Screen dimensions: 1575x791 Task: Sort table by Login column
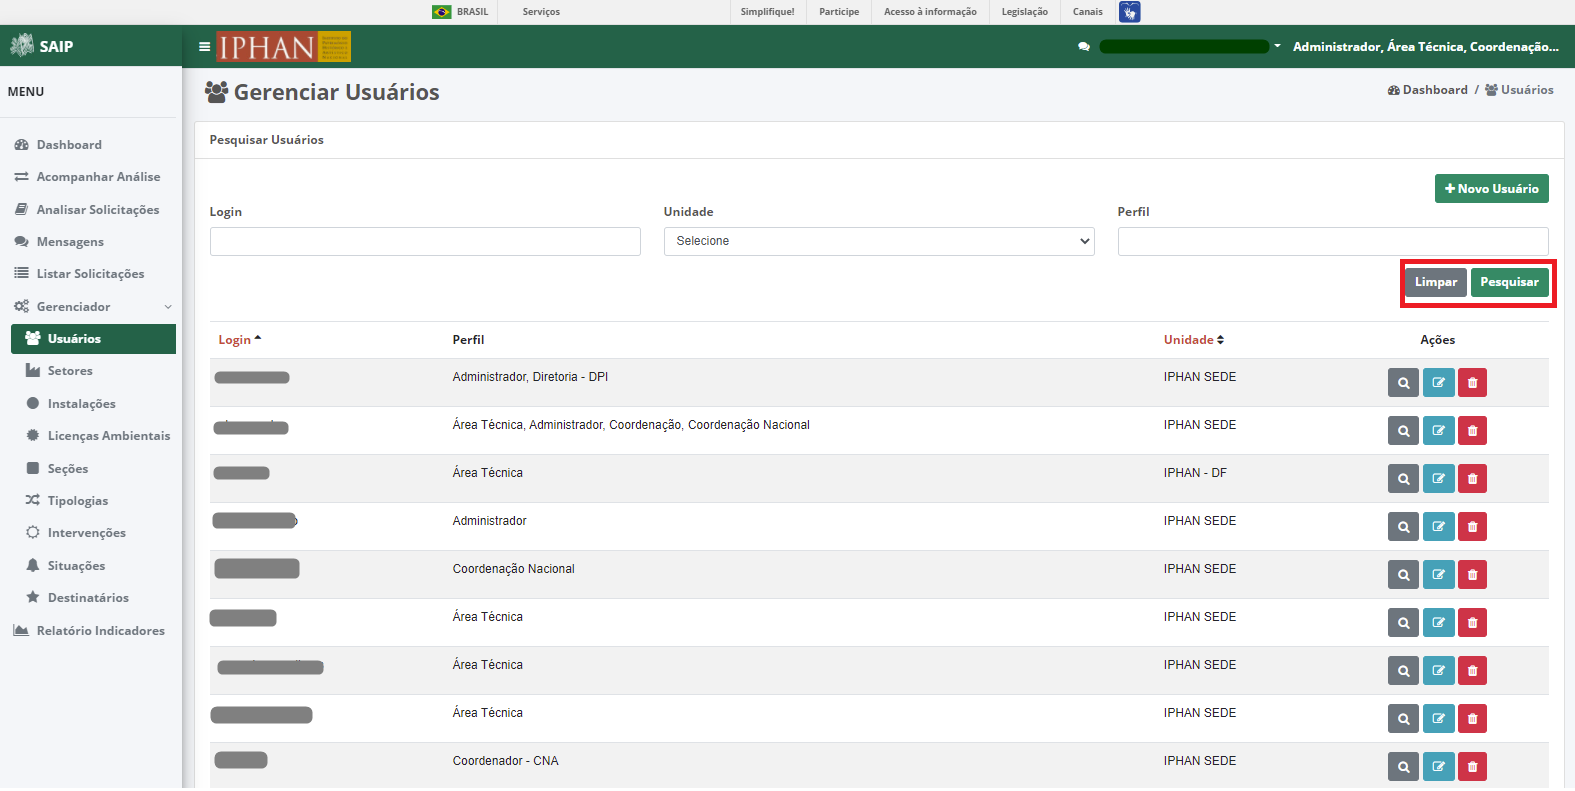pyautogui.click(x=240, y=340)
